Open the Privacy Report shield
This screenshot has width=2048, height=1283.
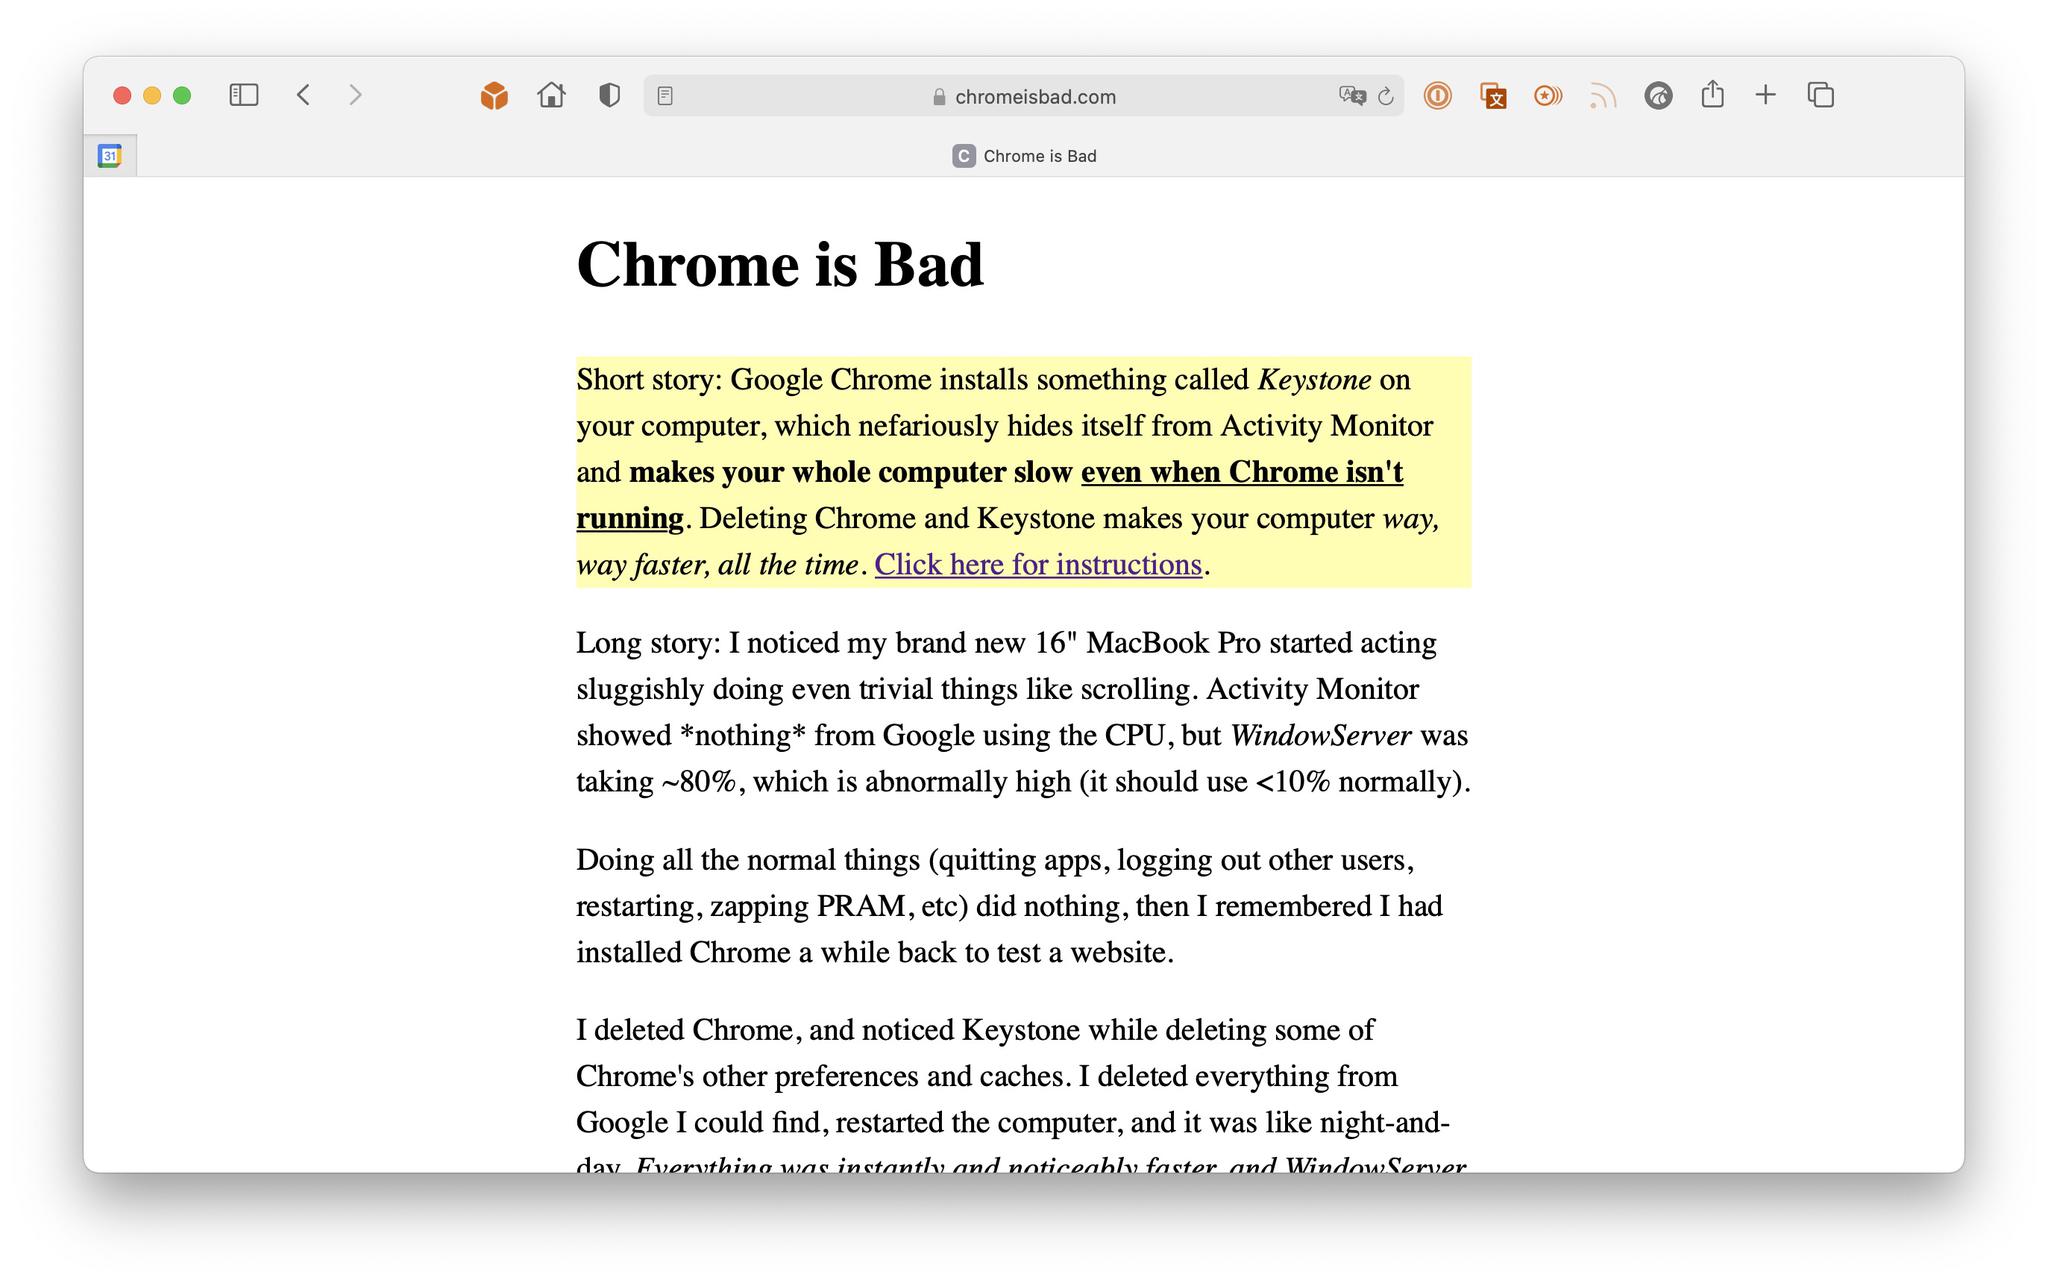point(609,95)
